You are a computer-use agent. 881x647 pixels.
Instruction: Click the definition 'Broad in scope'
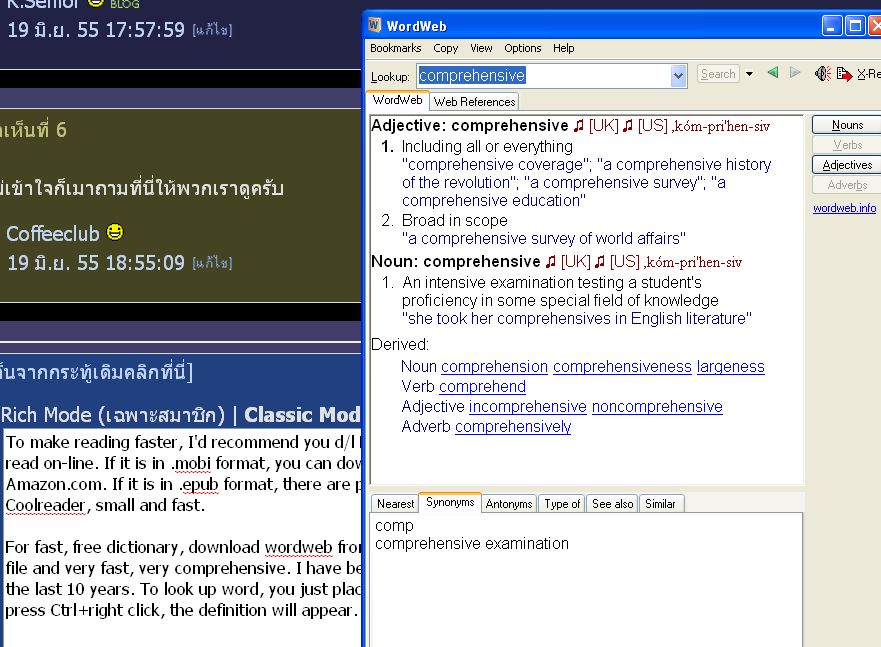tap(455, 220)
